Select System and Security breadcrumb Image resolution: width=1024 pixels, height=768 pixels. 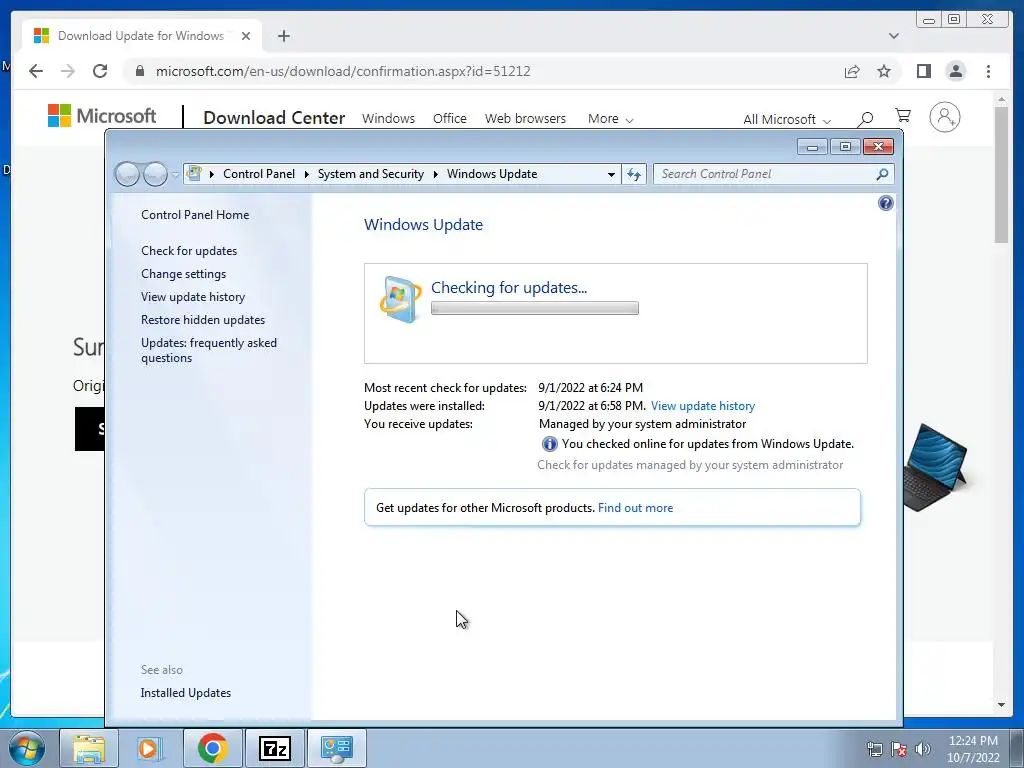pos(370,174)
